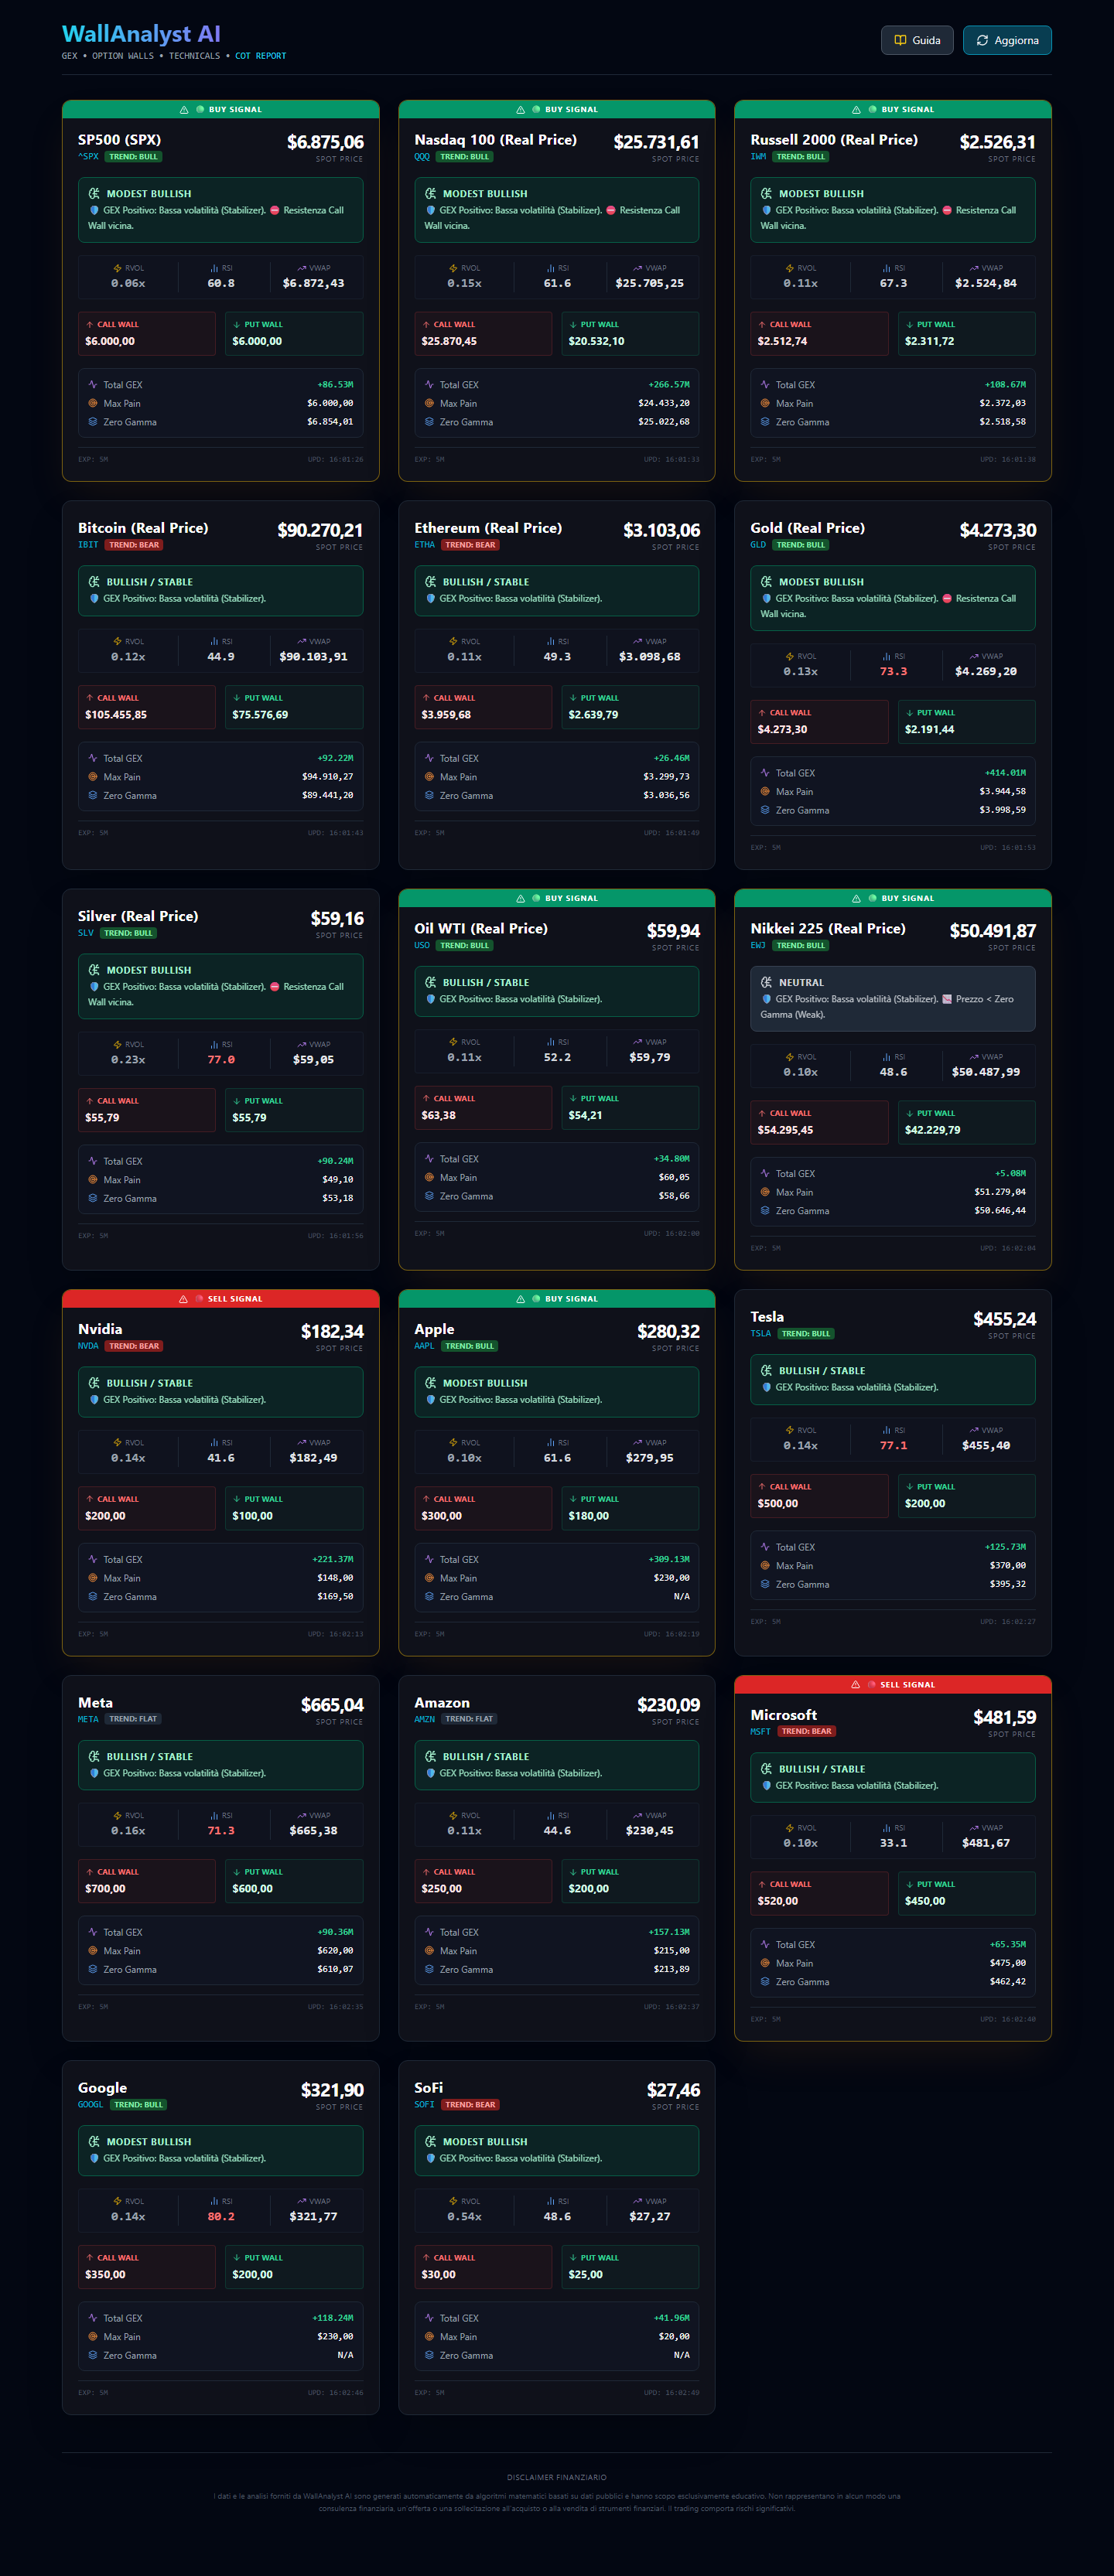Click the Zero Gamma layers icon in the Apple card
The width and height of the screenshot is (1114, 2576).
coord(429,1597)
